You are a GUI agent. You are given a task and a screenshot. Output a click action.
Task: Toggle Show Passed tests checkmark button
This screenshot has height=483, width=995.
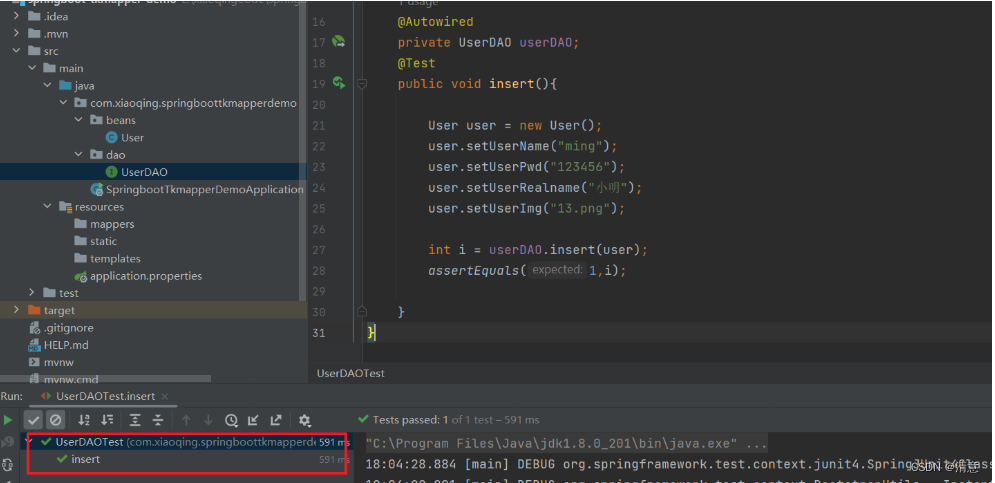point(34,420)
